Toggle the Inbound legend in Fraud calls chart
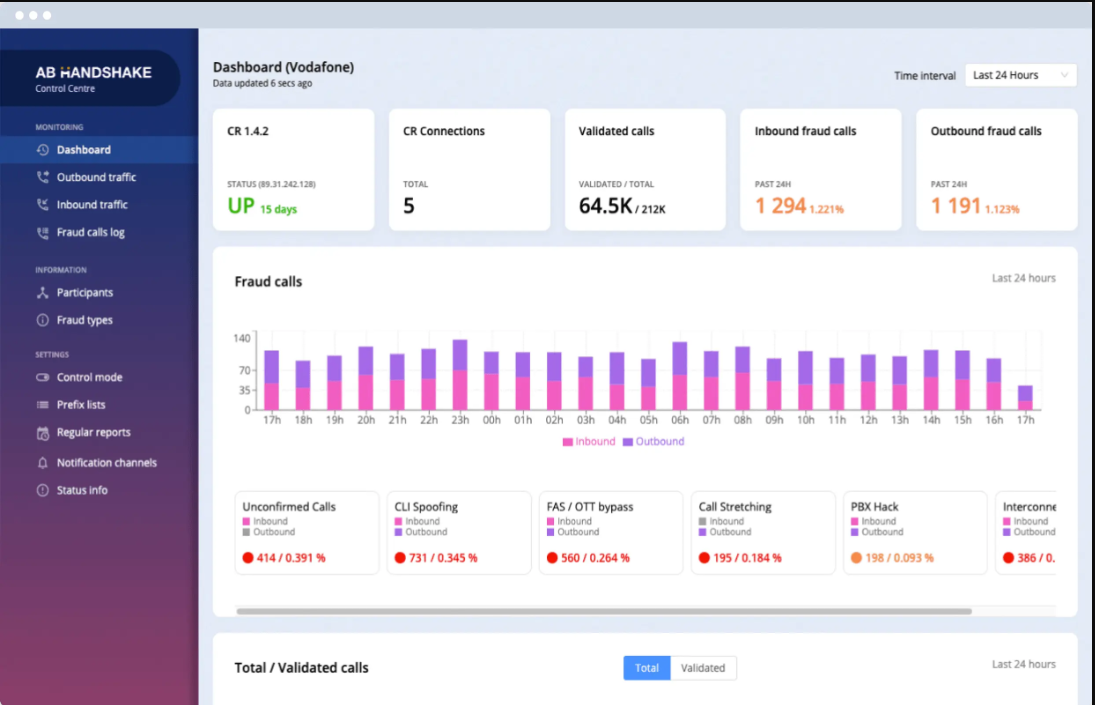This screenshot has height=705, width=1095. [x=589, y=442]
